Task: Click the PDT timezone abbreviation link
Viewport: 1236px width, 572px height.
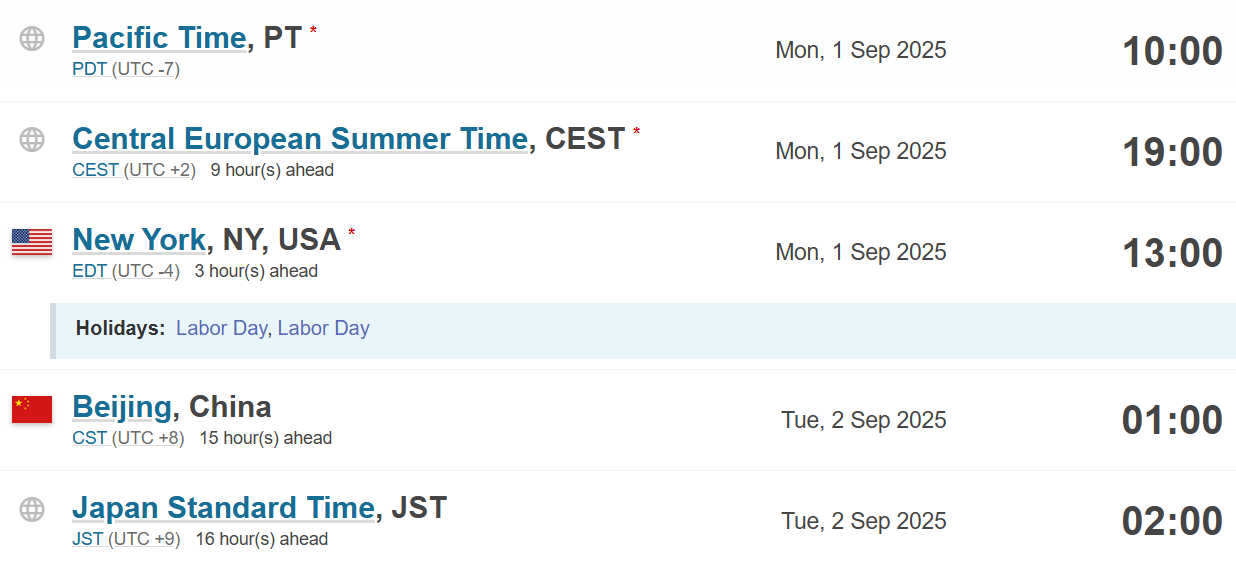Action: 90,70
